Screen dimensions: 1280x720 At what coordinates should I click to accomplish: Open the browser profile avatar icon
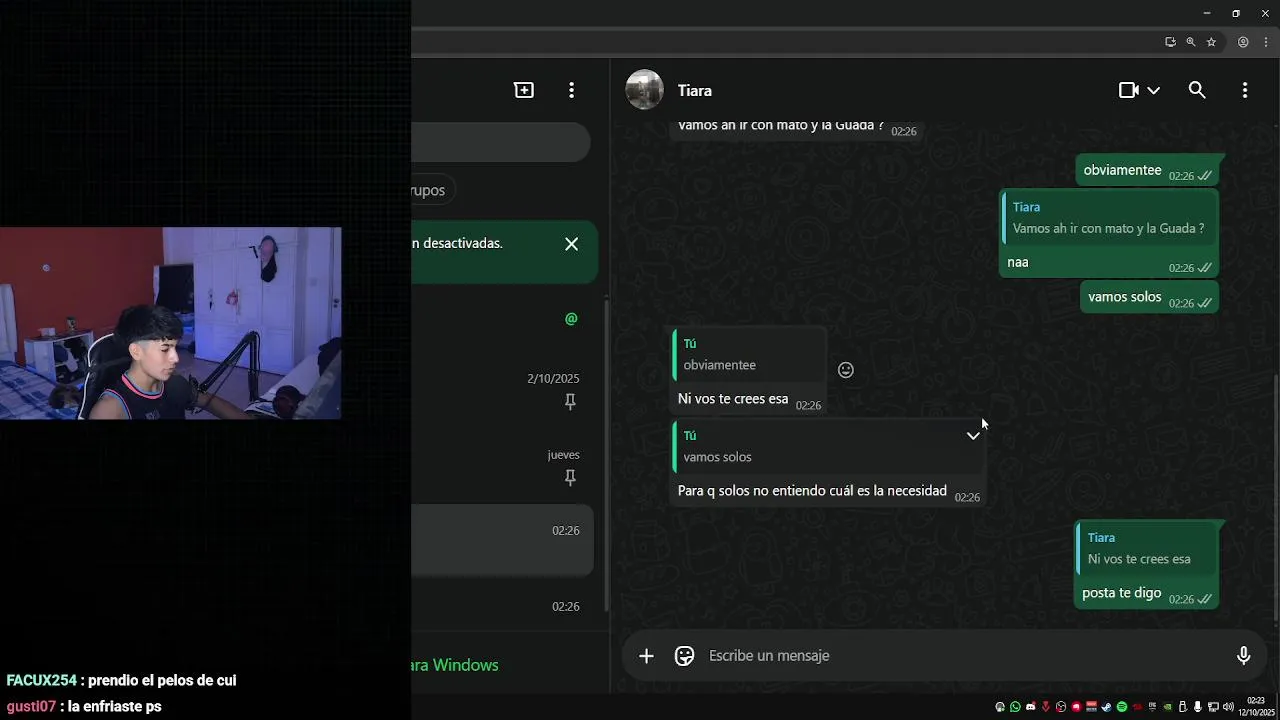pyautogui.click(x=1243, y=42)
